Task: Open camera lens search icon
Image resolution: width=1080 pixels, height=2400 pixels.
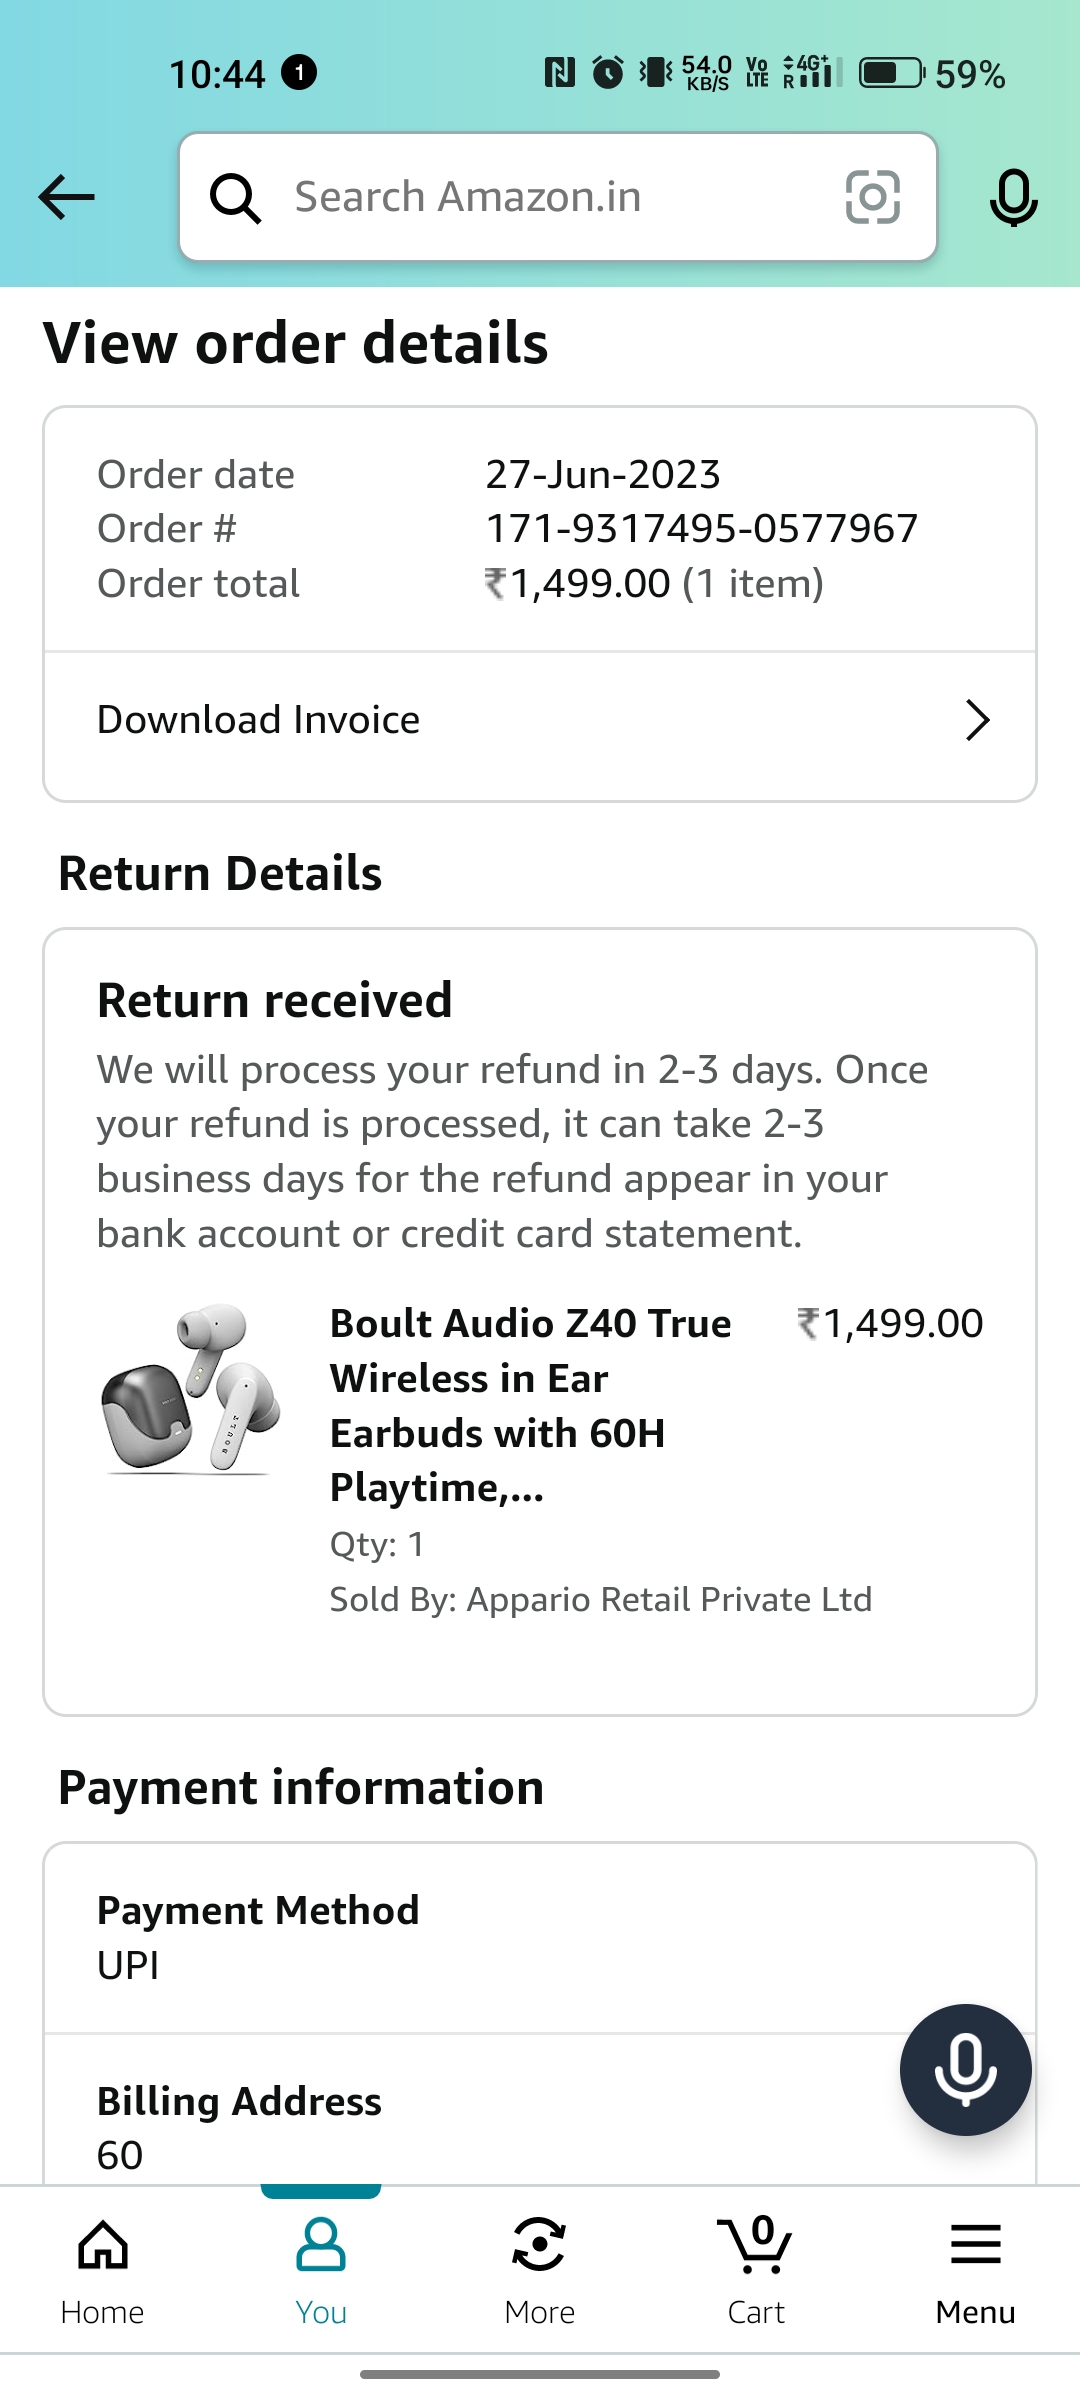Action: (x=872, y=197)
